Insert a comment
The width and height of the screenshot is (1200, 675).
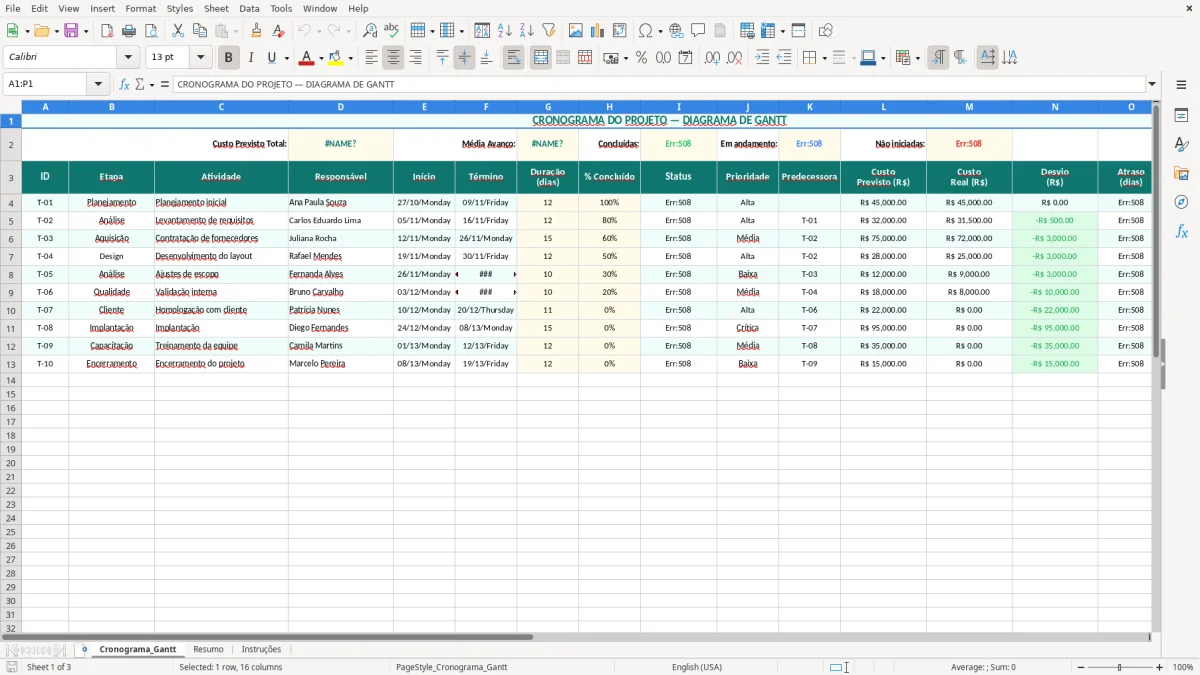(698, 31)
